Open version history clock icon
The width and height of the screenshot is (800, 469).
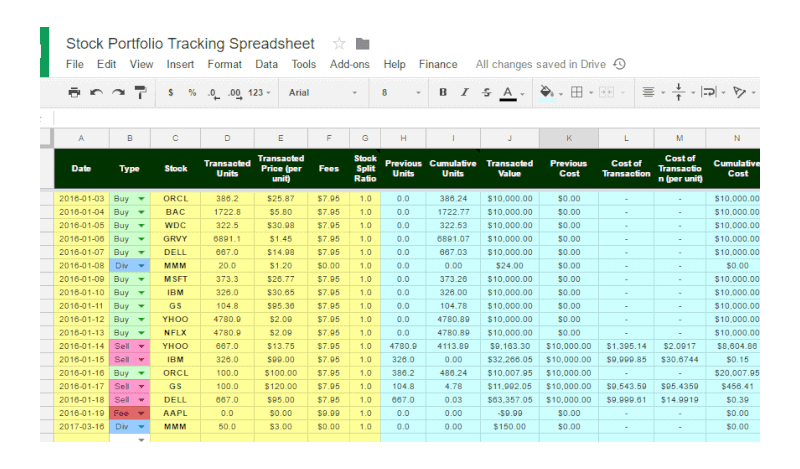coord(619,64)
